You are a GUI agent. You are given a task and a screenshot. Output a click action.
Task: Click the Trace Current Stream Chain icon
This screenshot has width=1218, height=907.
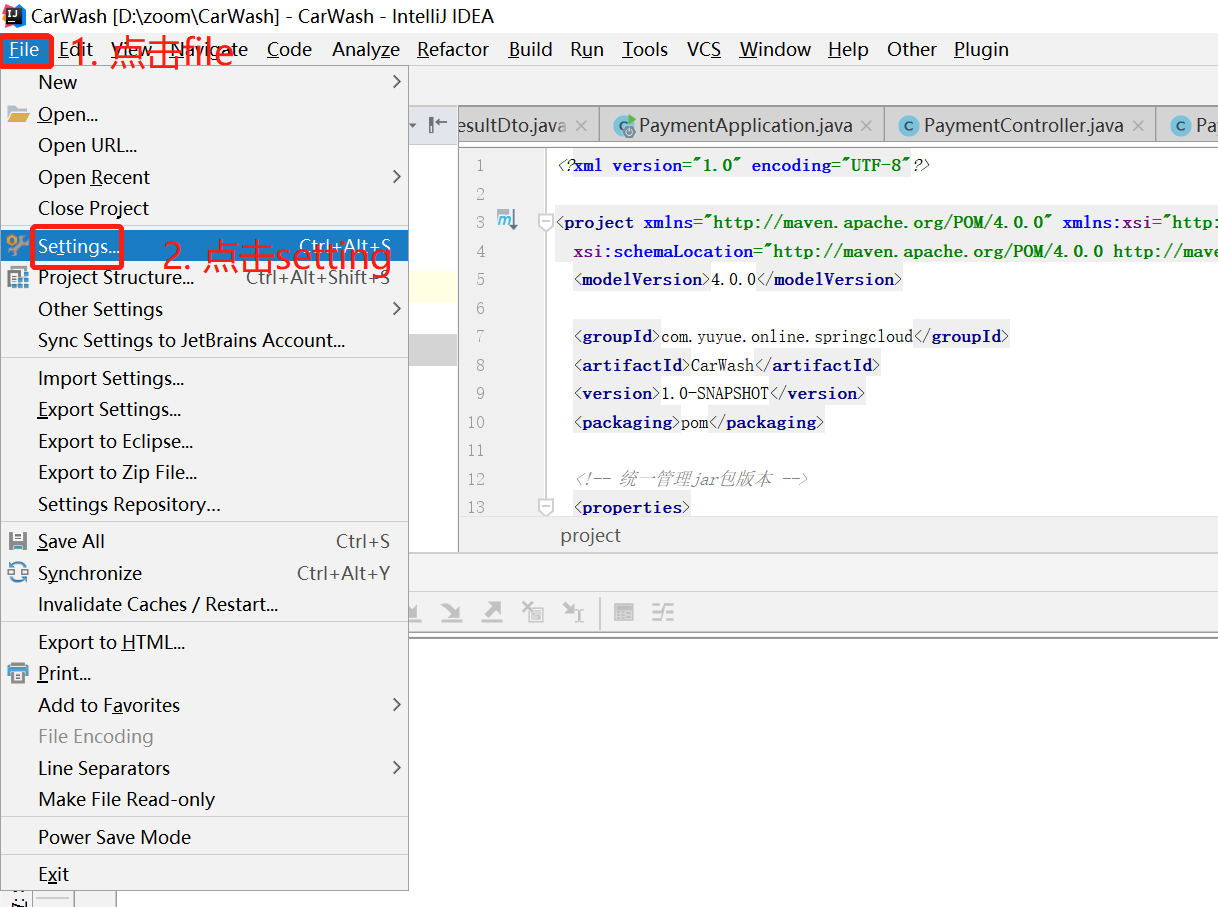coord(663,611)
